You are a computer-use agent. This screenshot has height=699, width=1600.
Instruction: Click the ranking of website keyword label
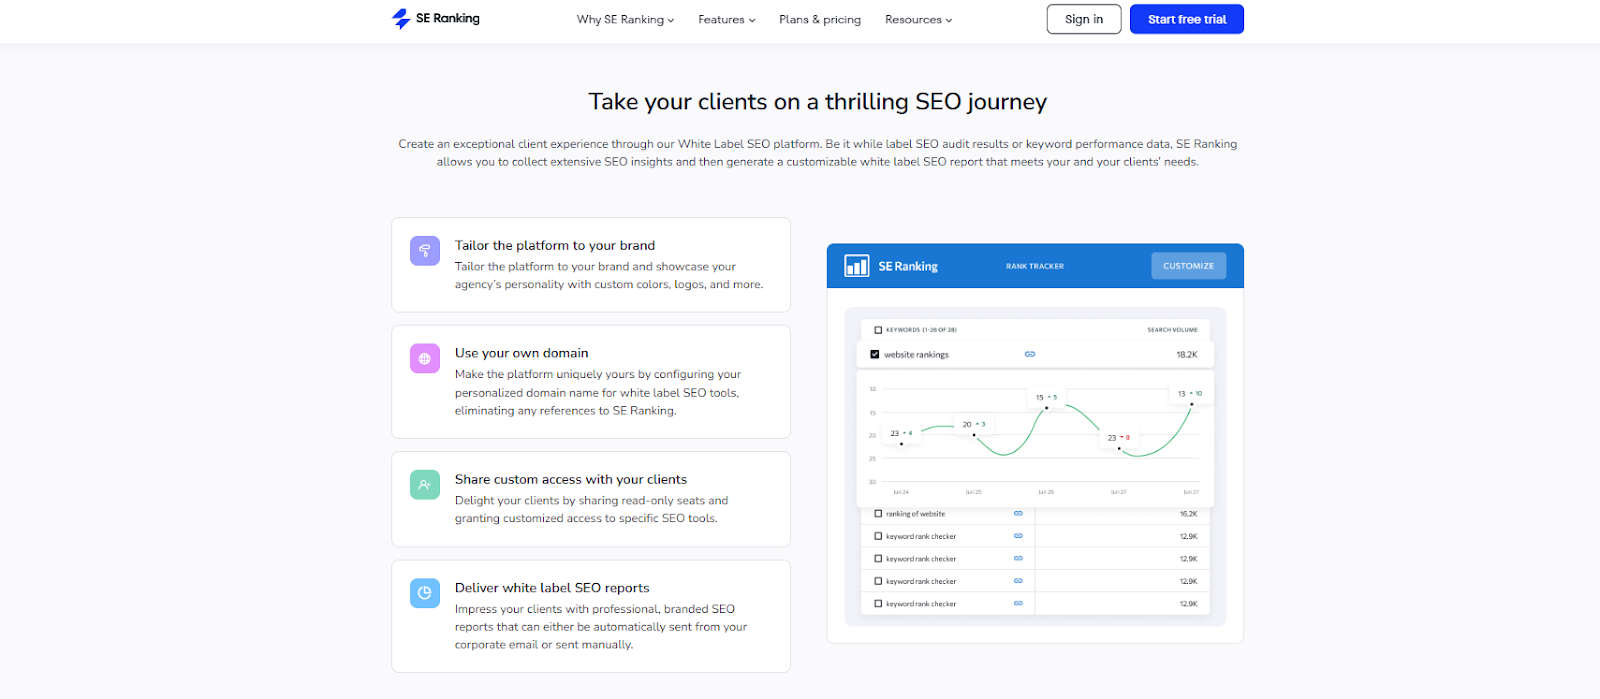915,513
